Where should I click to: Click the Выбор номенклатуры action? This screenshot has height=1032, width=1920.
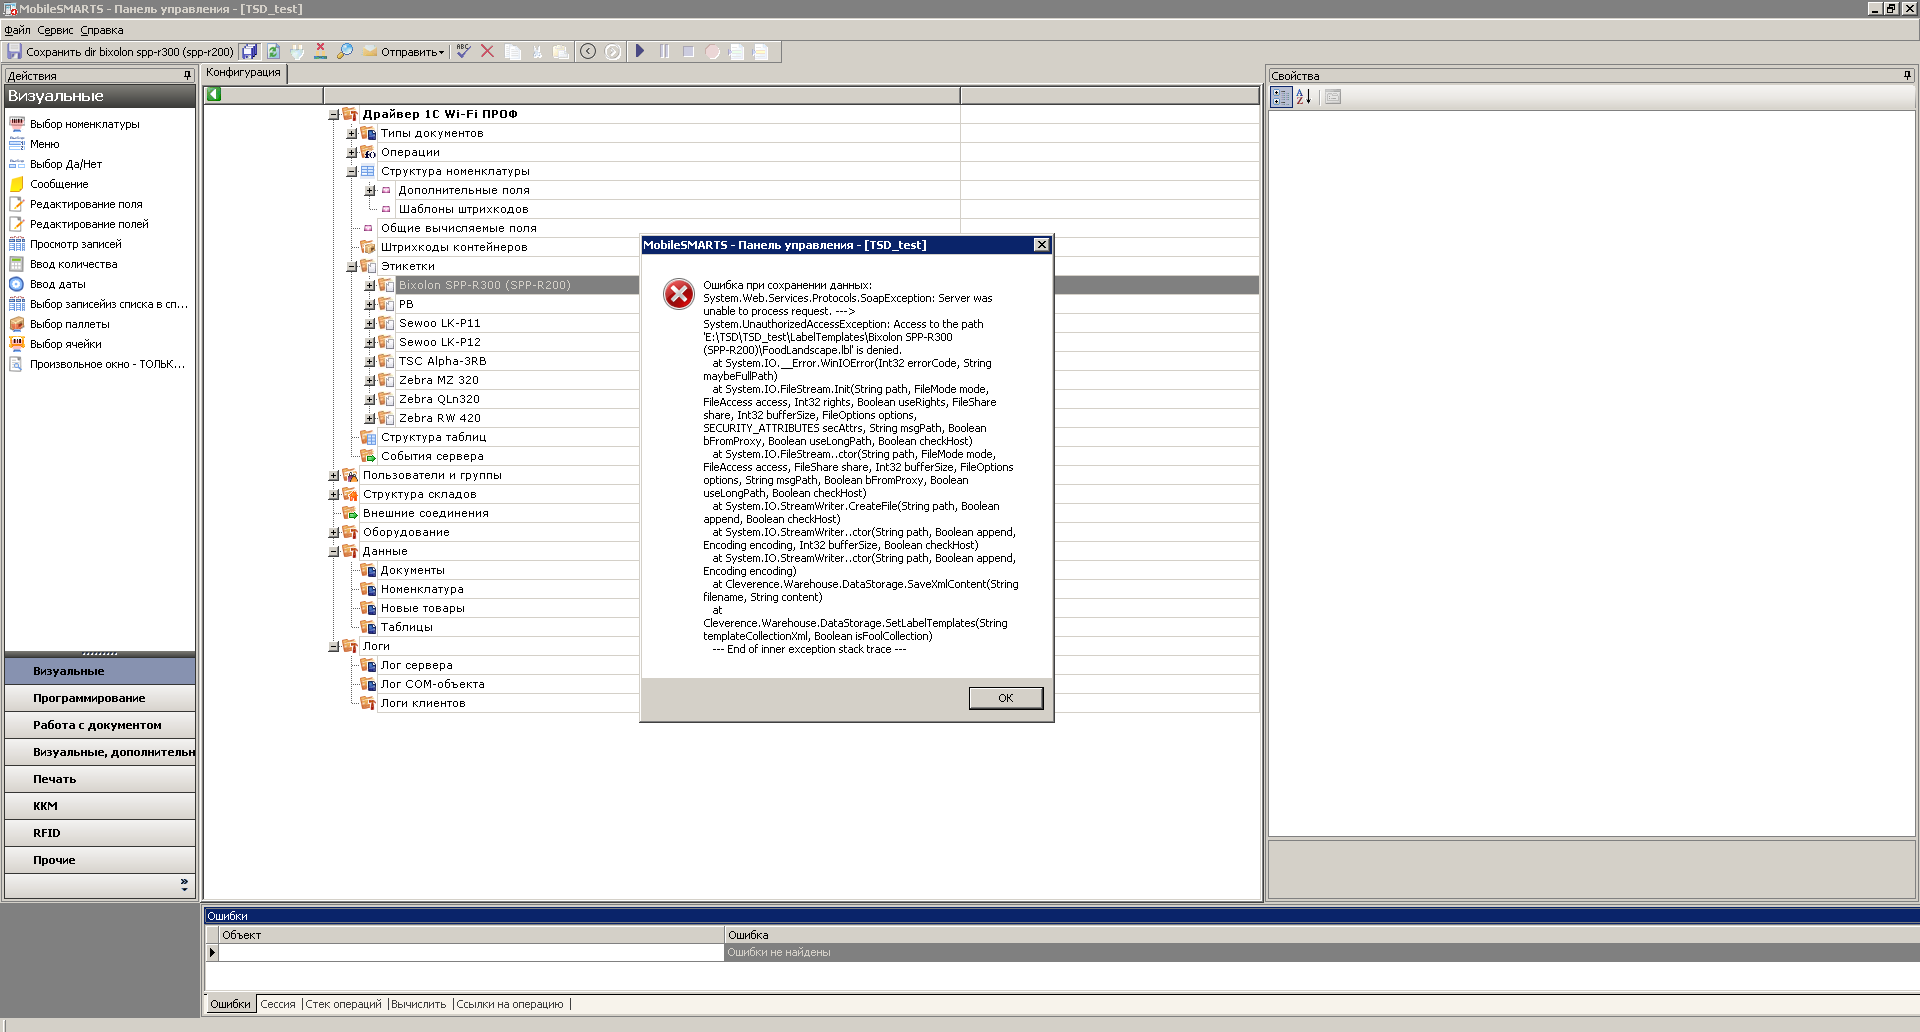[84, 124]
